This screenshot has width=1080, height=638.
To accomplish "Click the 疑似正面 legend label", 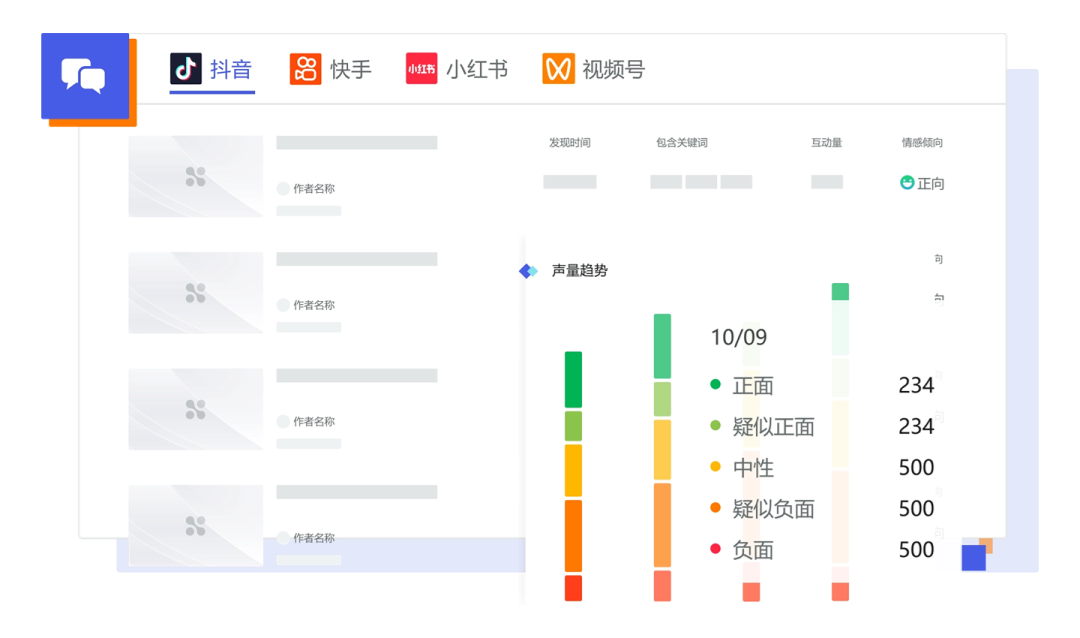I will (x=773, y=426).
